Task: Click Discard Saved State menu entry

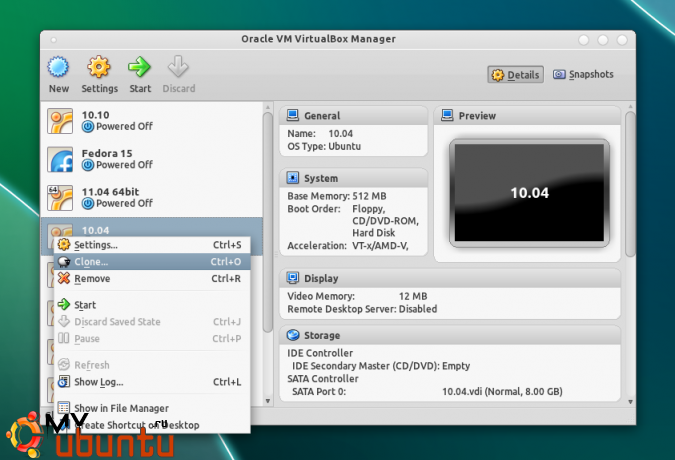Action: 152,321
